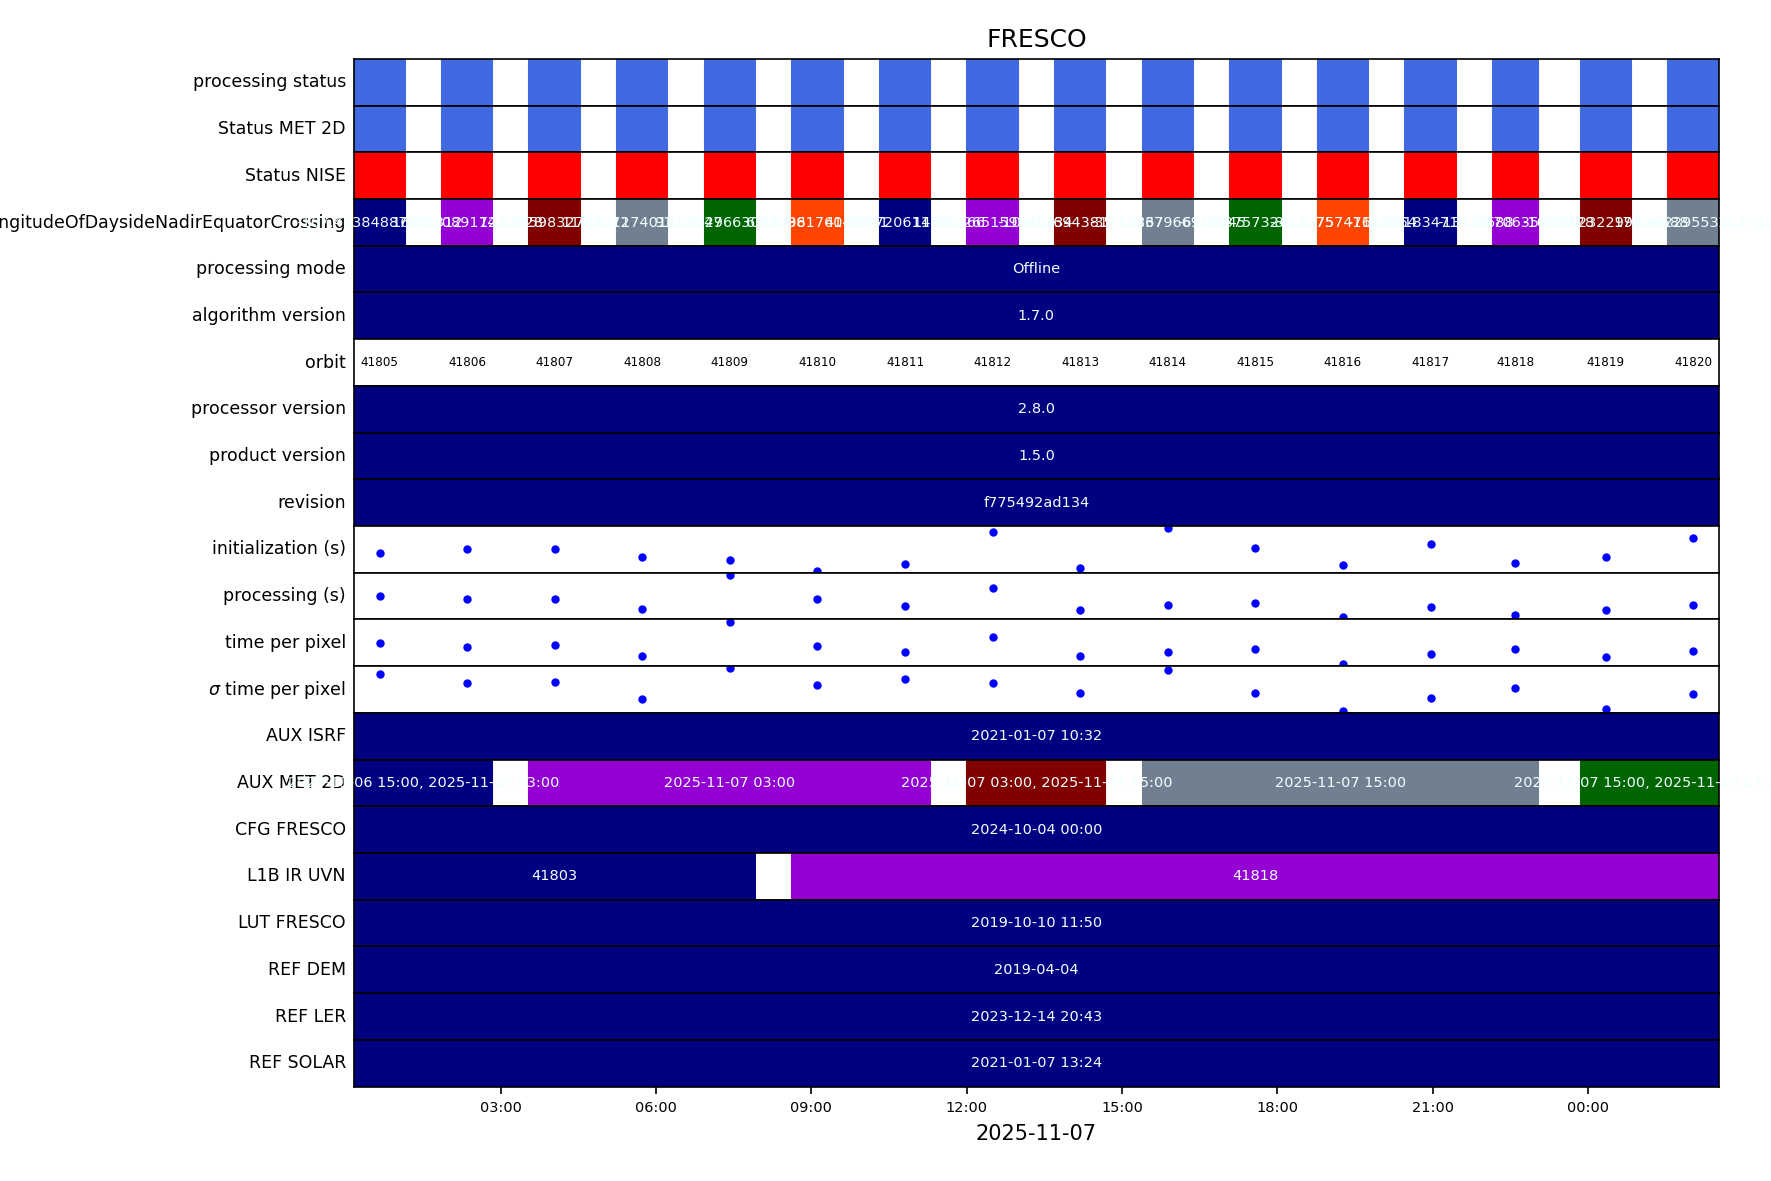Select orbit number 41812 label
Image resolution: width=1771 pixels, height=1181 pixels.
point(992,362)
